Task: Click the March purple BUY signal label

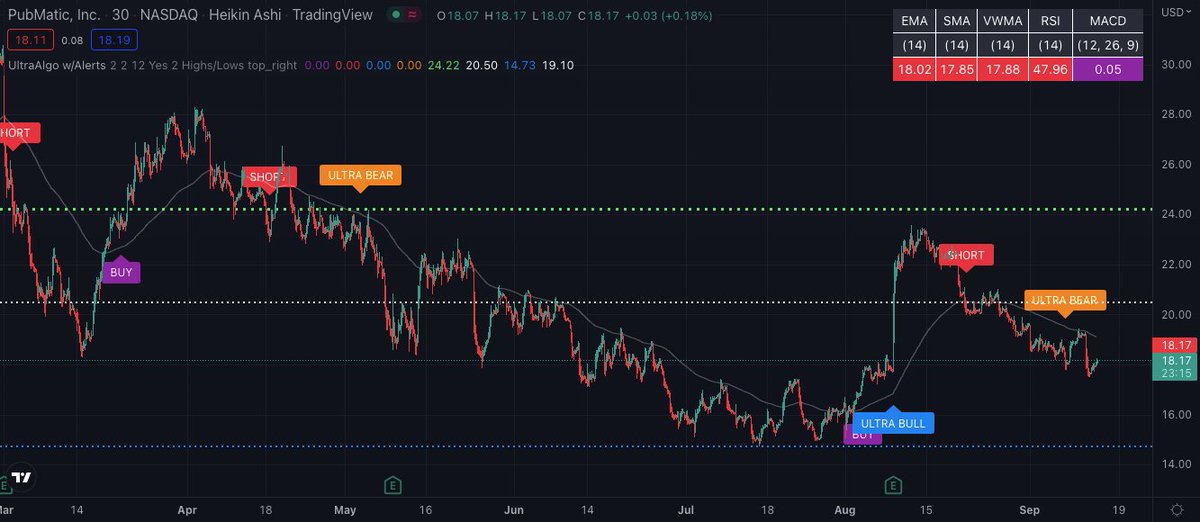Action: (x=121, y=271)
